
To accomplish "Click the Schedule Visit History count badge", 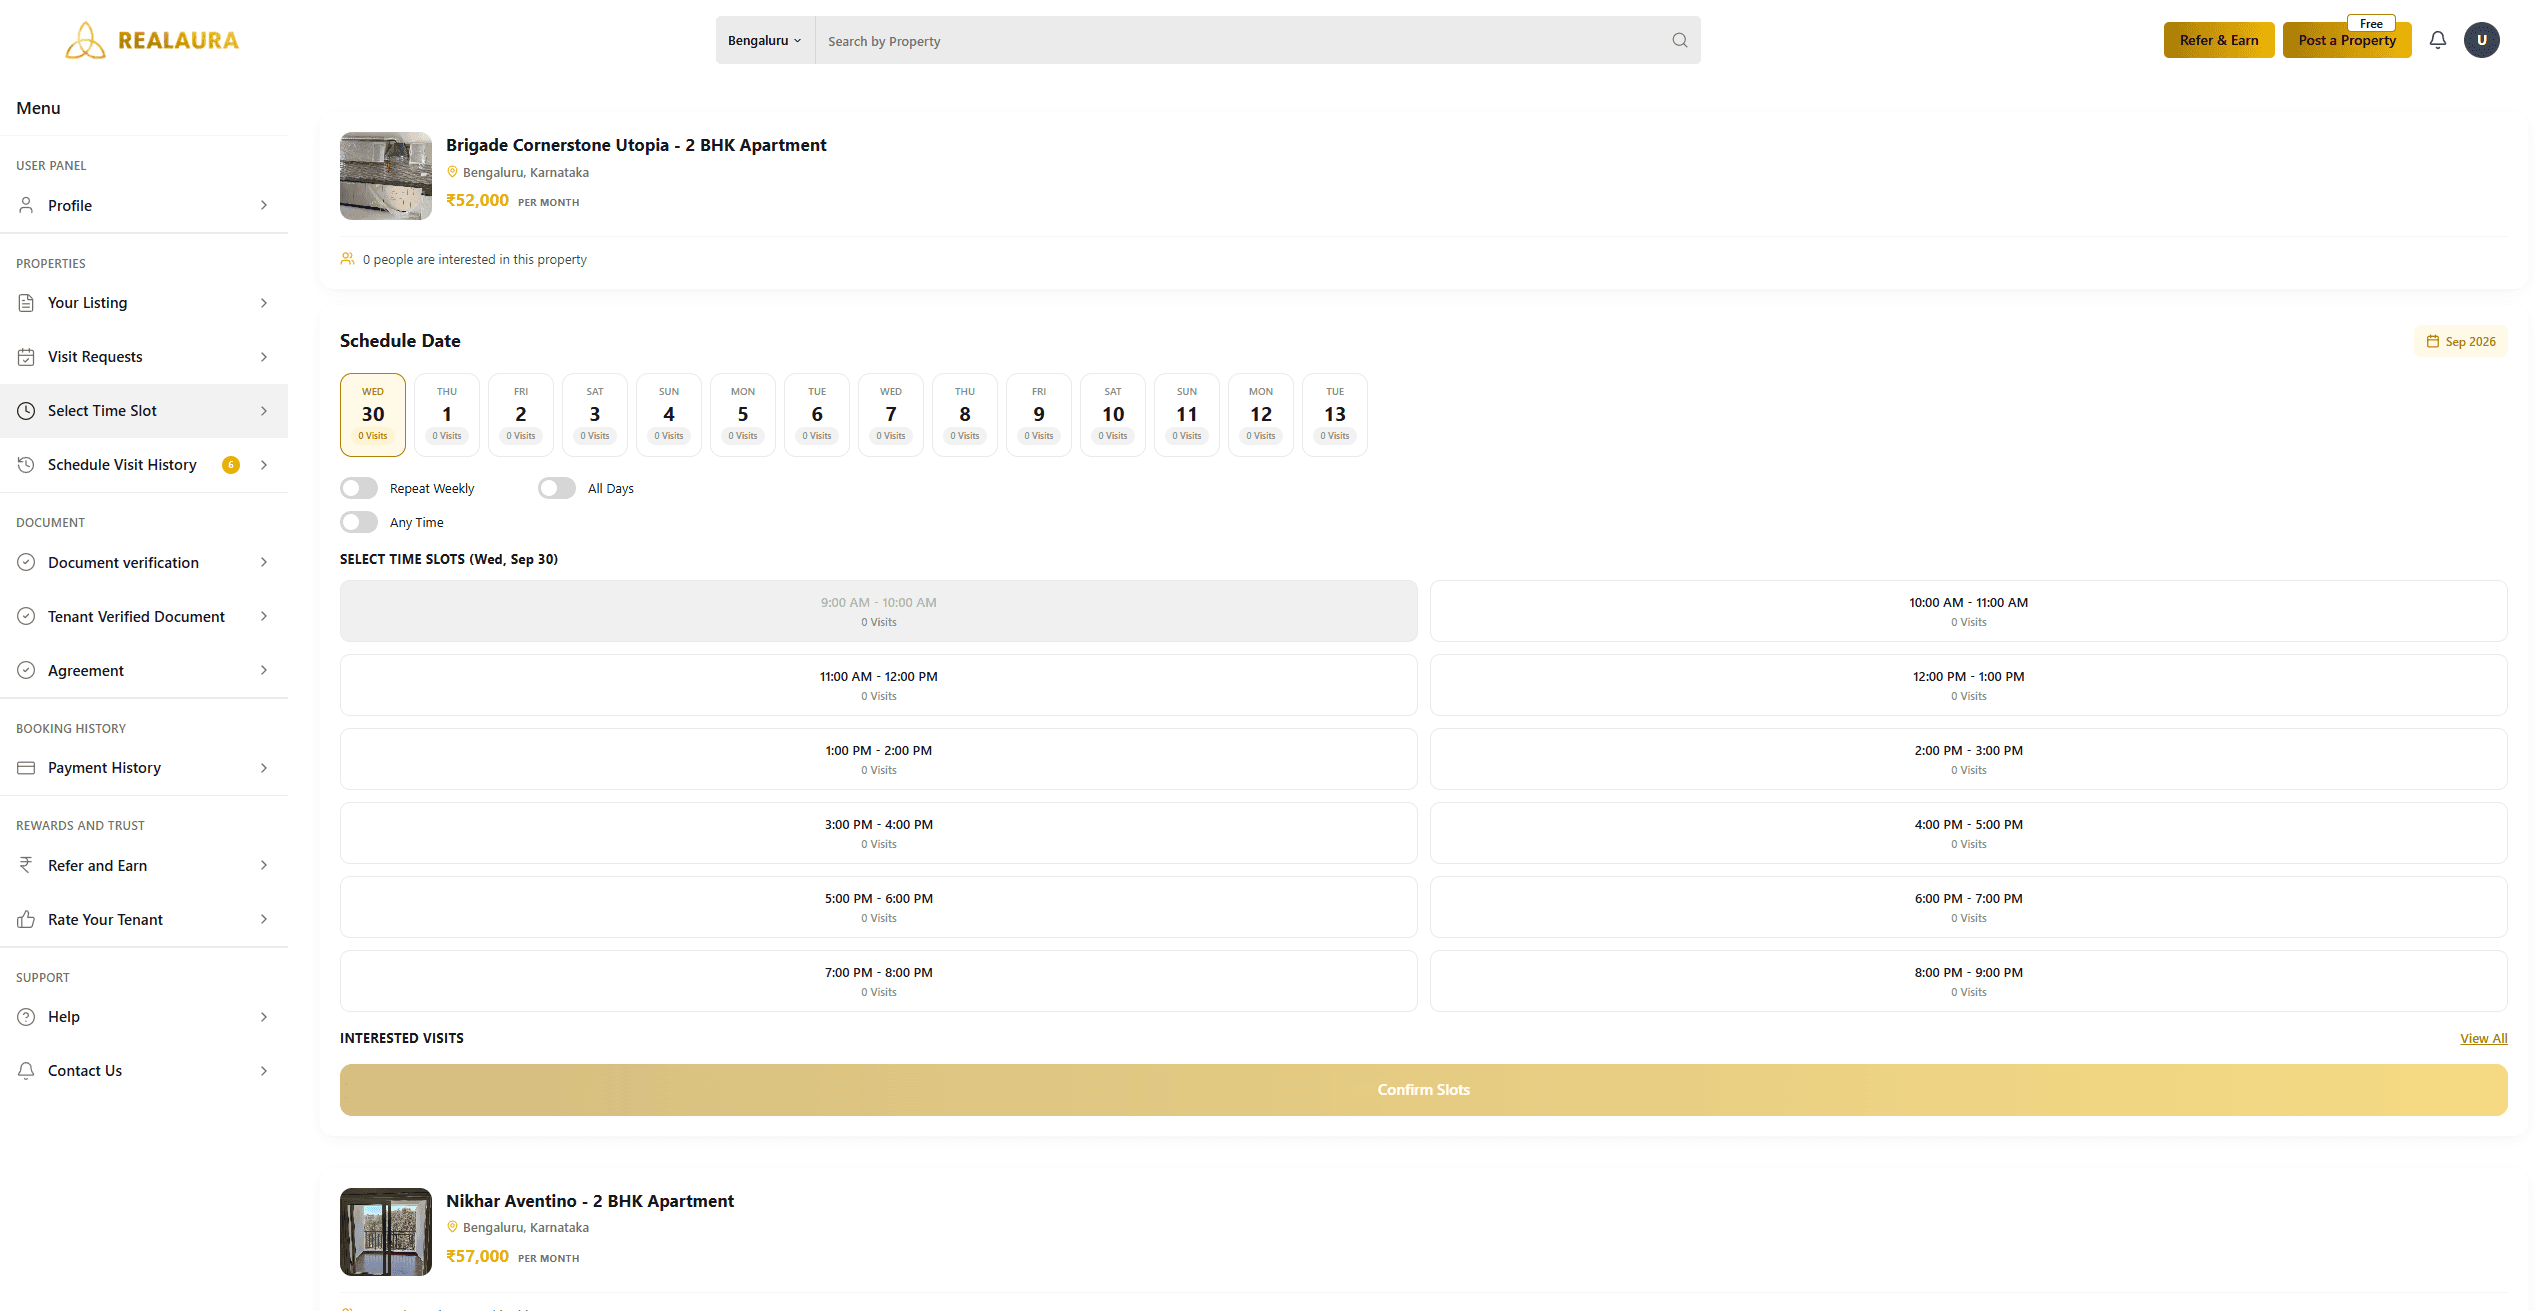I will [x=231, y=465].
